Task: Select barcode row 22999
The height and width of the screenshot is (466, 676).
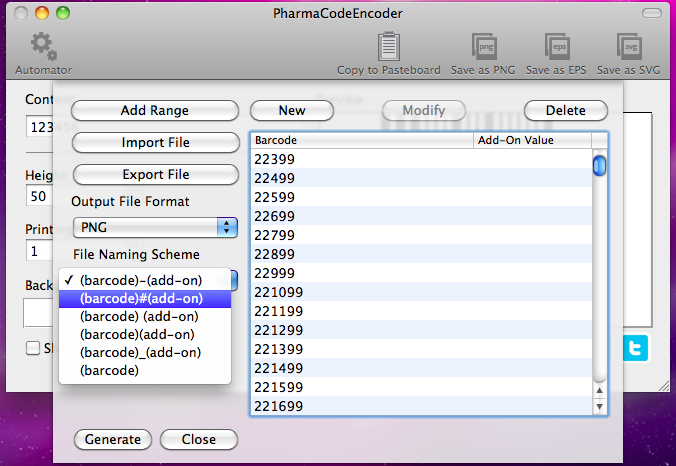Action: 421,273
